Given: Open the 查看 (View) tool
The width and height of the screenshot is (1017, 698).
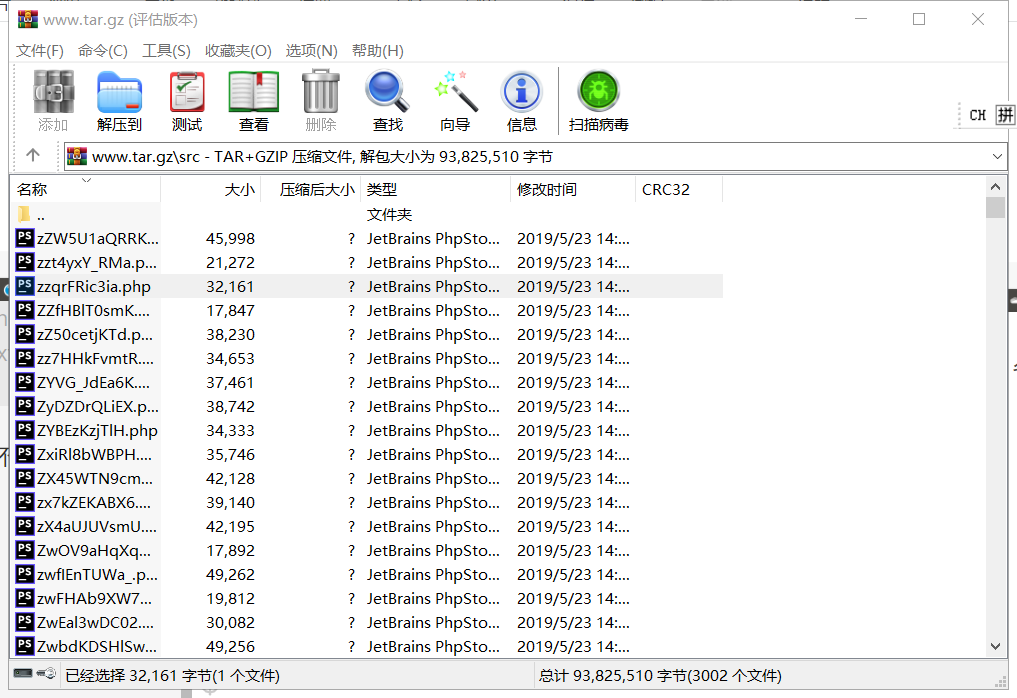Looking at the screenshot, I should pos(253,100).
